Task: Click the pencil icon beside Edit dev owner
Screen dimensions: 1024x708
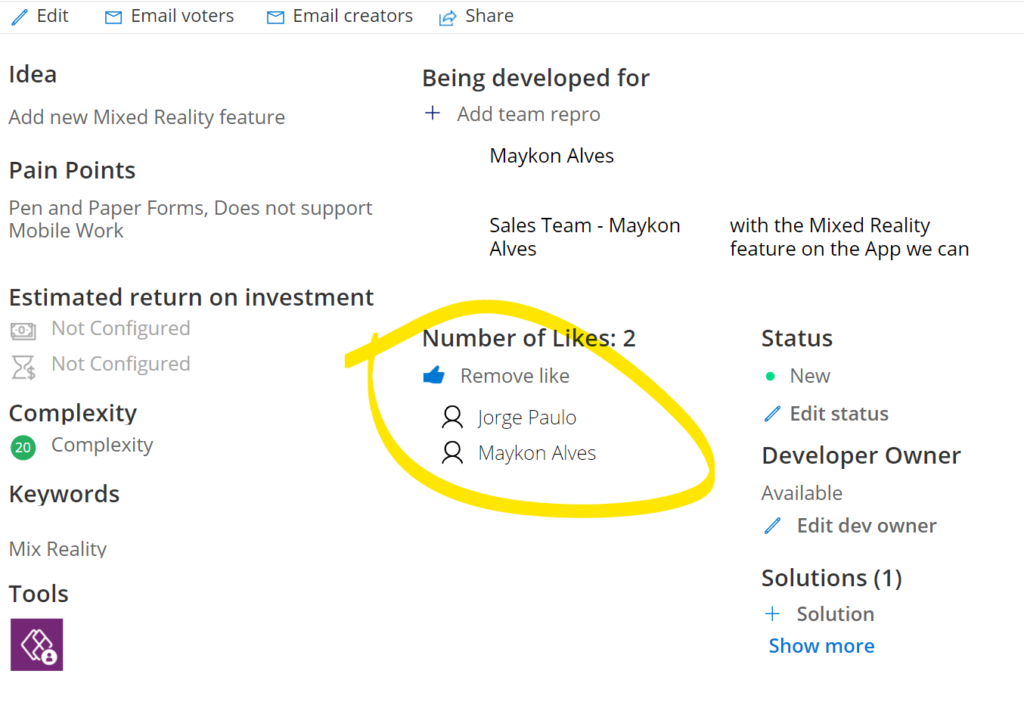Action: (x=772, y=526)
